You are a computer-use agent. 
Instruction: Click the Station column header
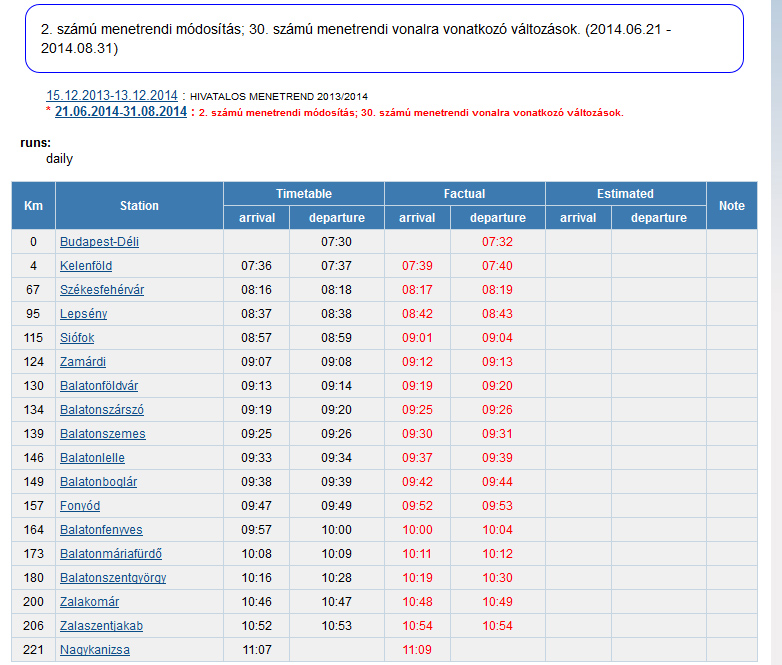139,206
